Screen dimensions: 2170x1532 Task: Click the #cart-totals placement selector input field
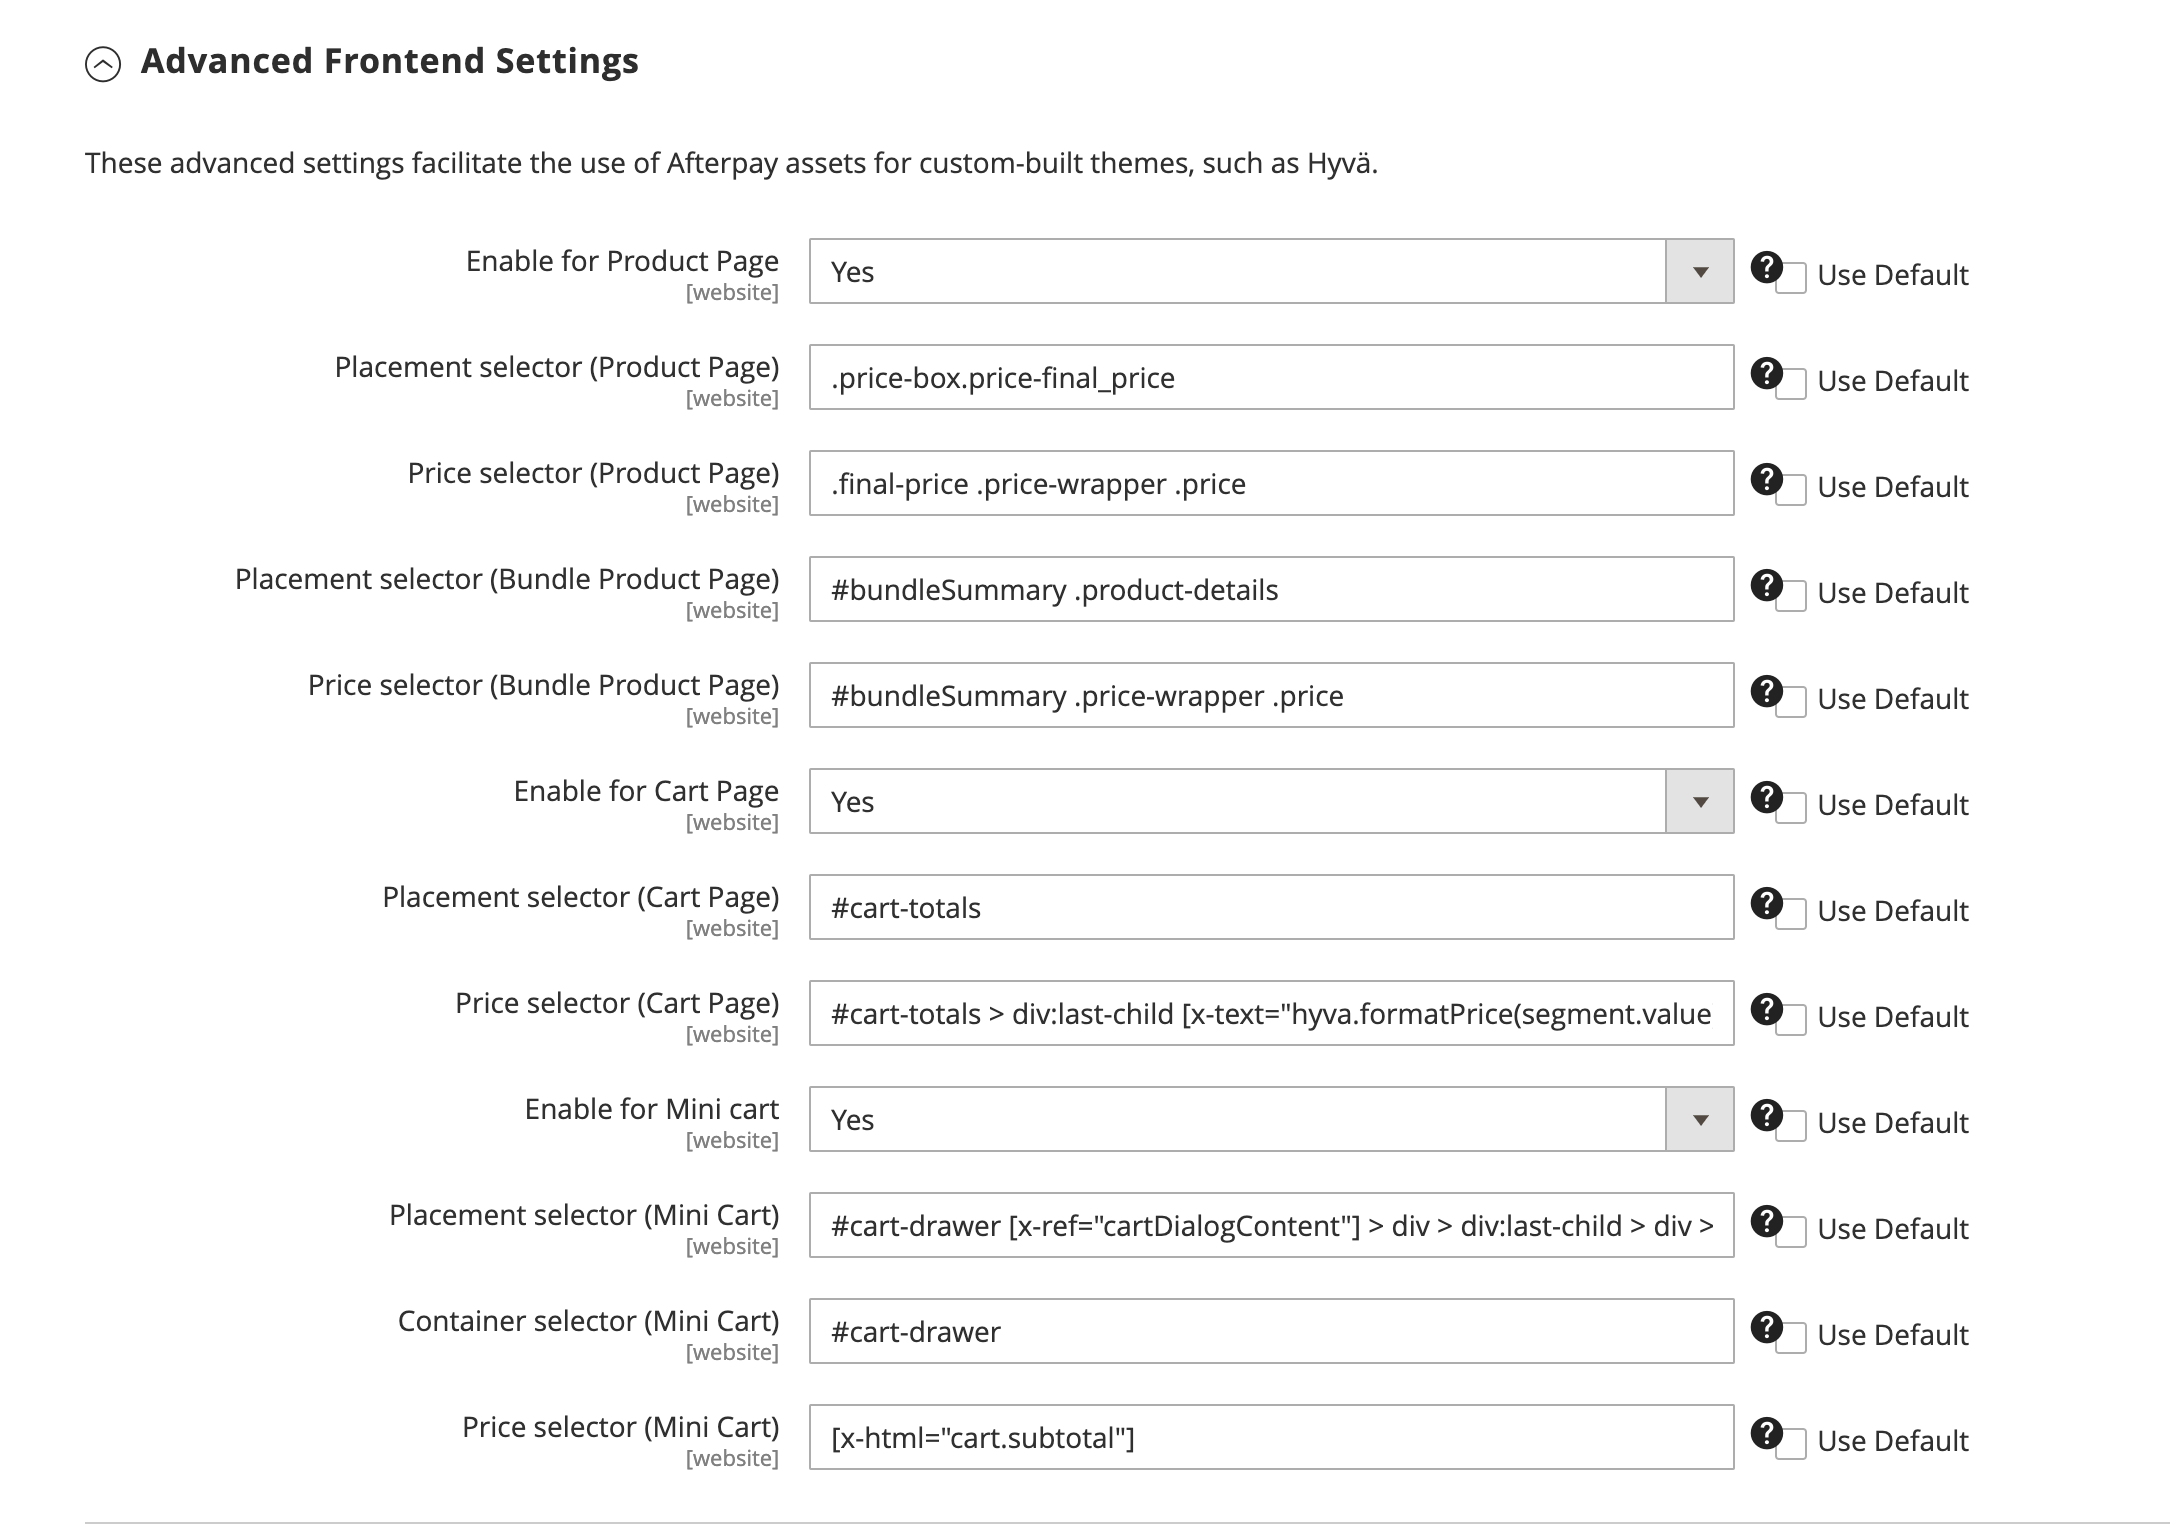point(1270,907)
